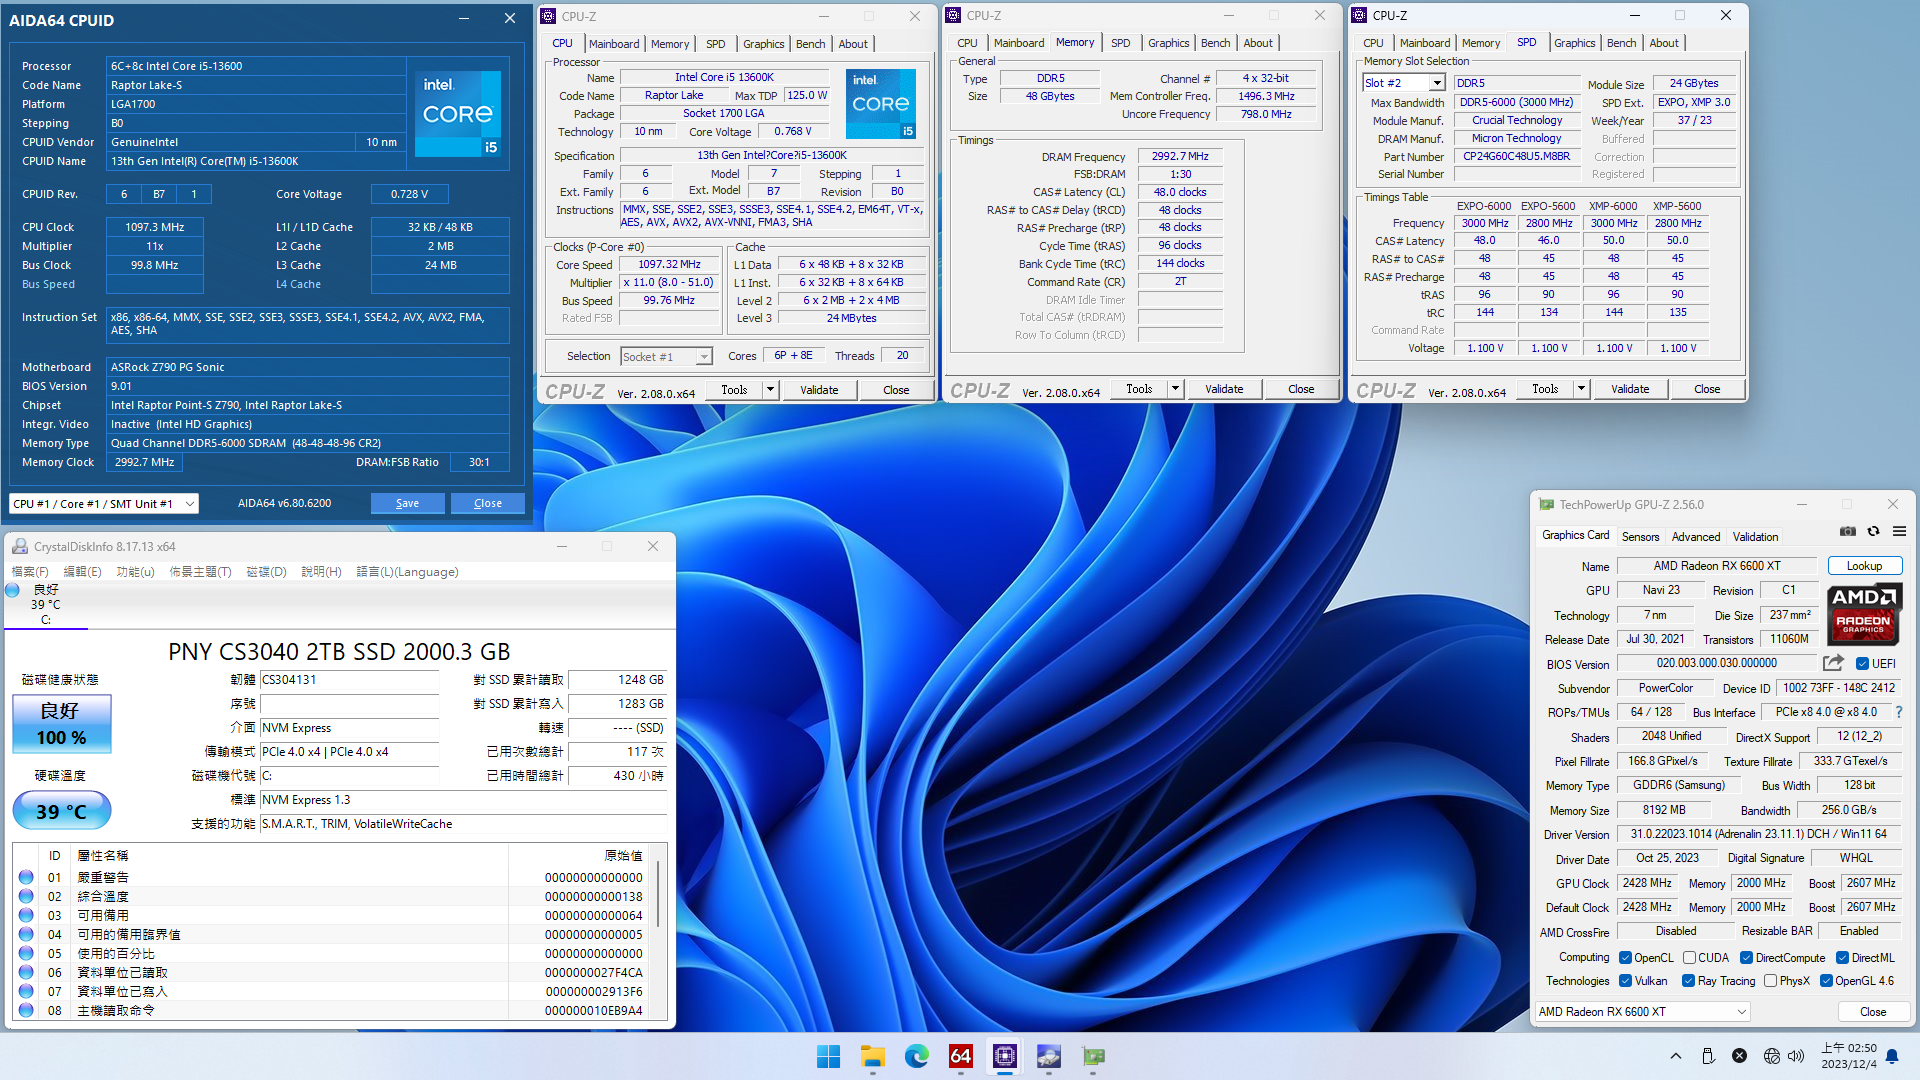The height and width of the screenshot is (1080, 1920).
Task: Open the CPU #1 / Core #1 dropdown in AIDA64
Action: (x=104, y=504)
